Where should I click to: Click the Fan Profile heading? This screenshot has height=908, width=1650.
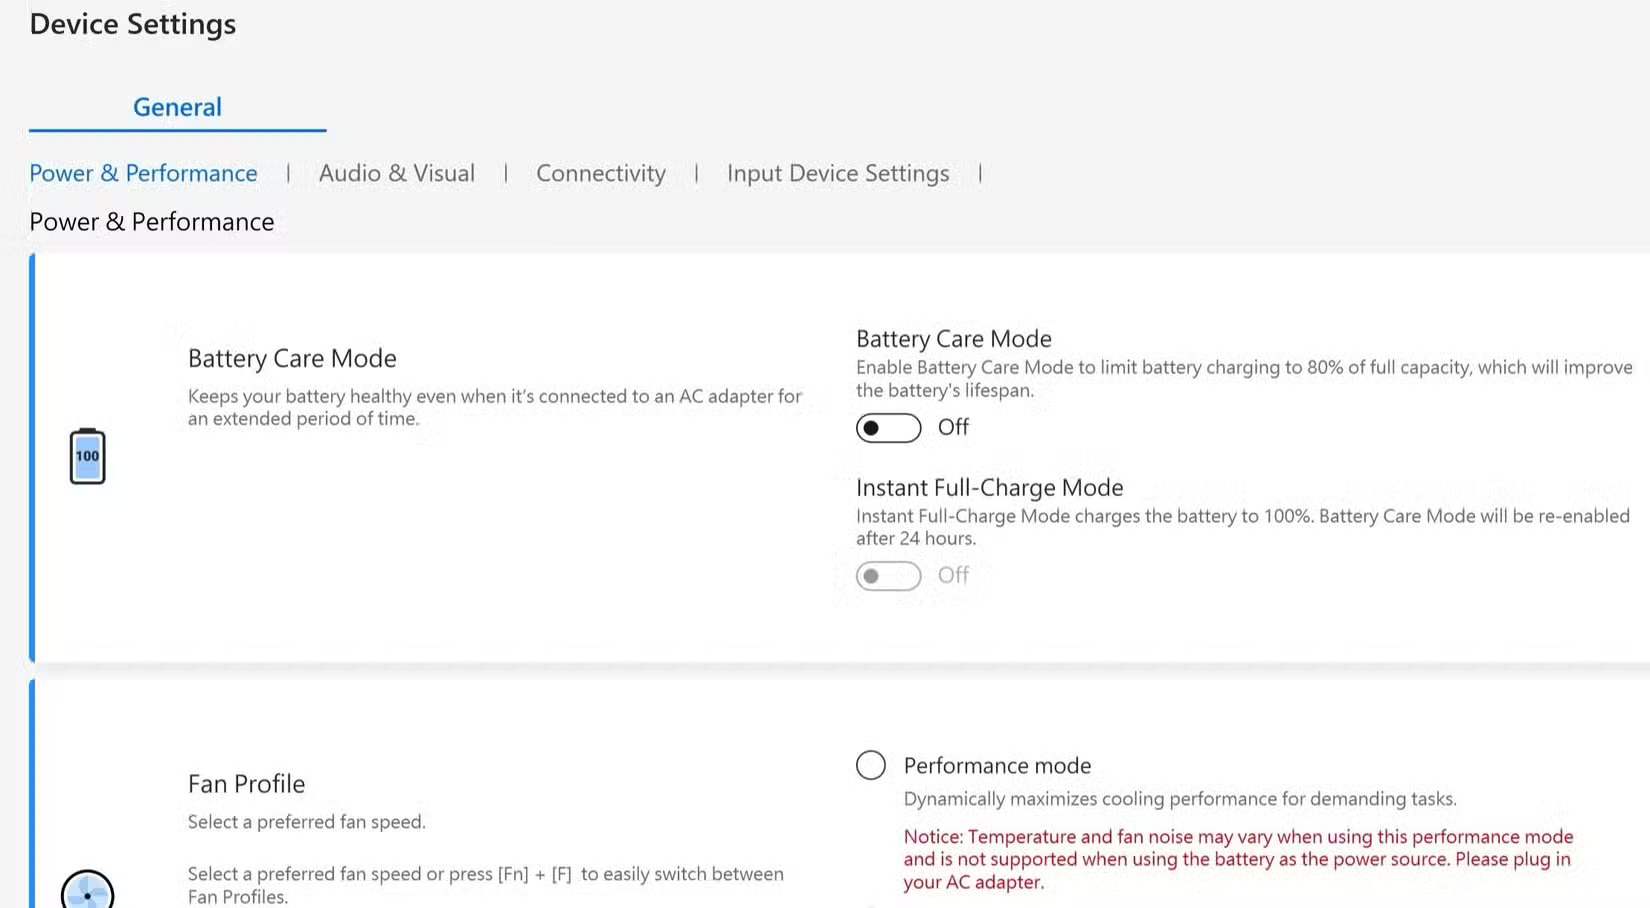click(x=245, y=783)
